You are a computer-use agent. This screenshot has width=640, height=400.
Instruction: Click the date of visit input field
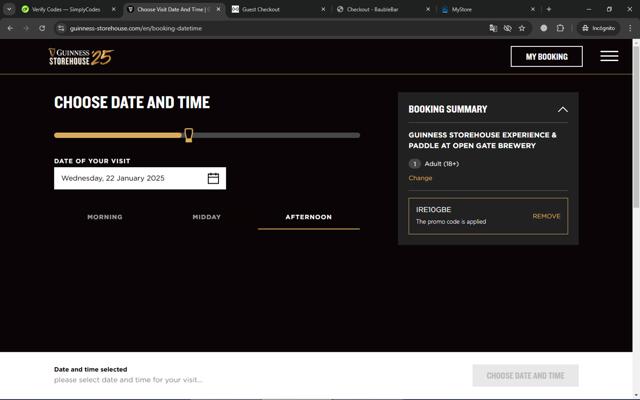[x=140, y=178]
